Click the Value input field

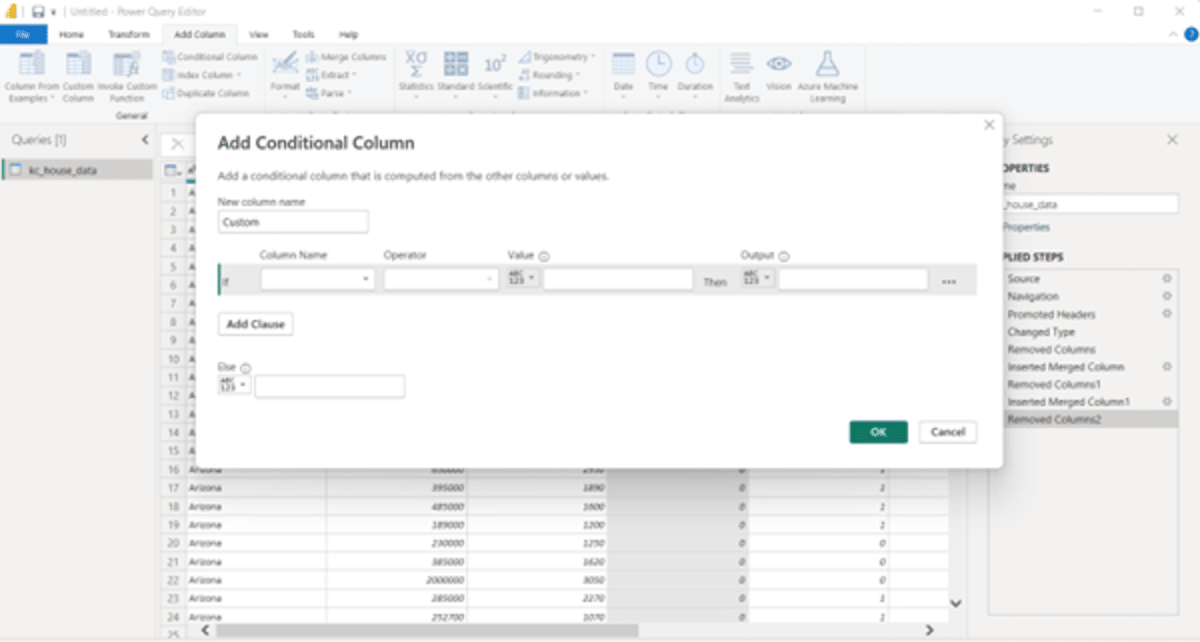tap(618, 279)
